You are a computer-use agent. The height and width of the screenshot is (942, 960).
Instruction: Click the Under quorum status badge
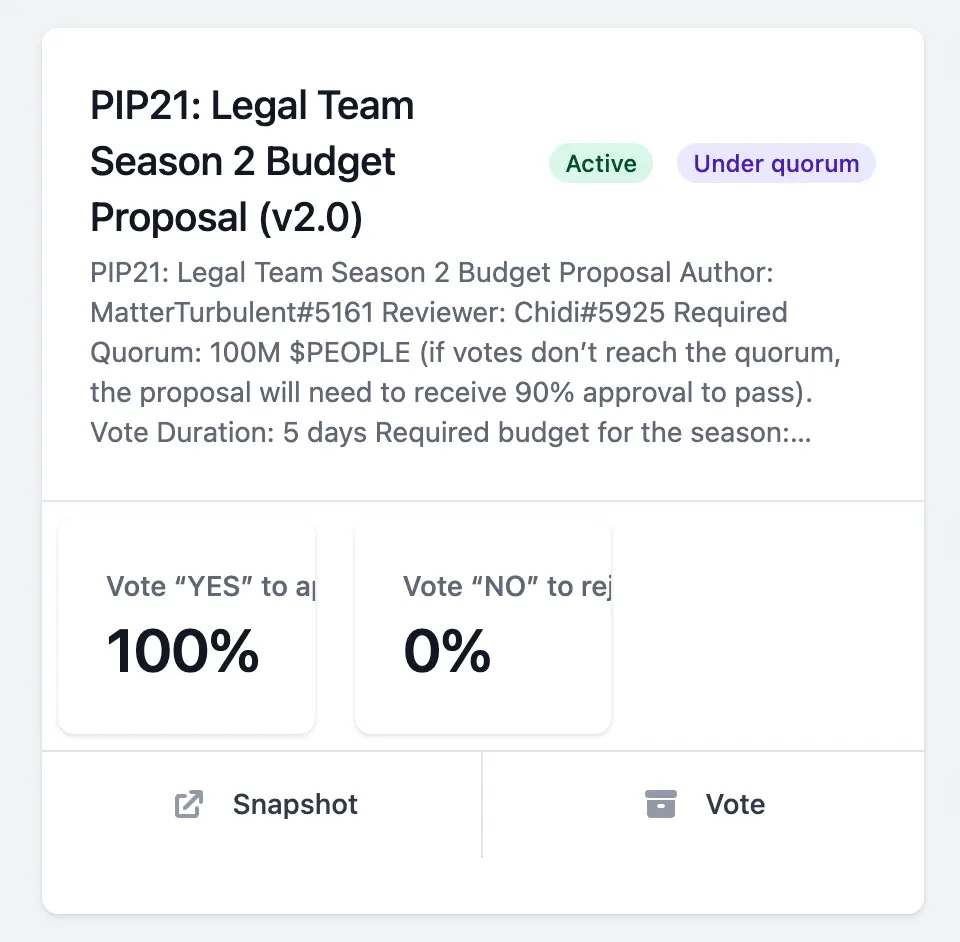point(776,164)
